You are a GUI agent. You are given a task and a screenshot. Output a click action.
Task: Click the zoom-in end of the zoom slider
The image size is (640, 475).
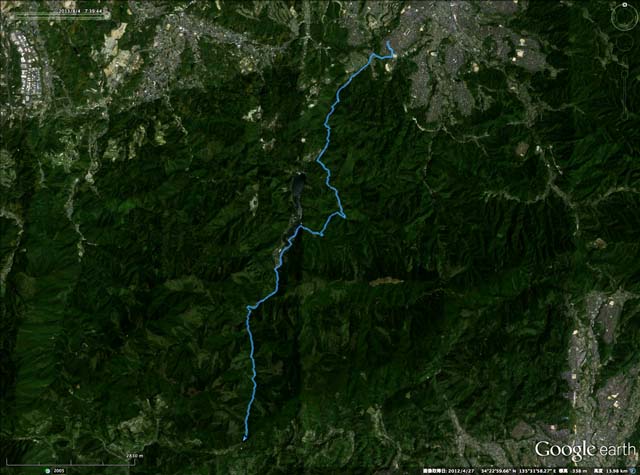tap(625, 60)
